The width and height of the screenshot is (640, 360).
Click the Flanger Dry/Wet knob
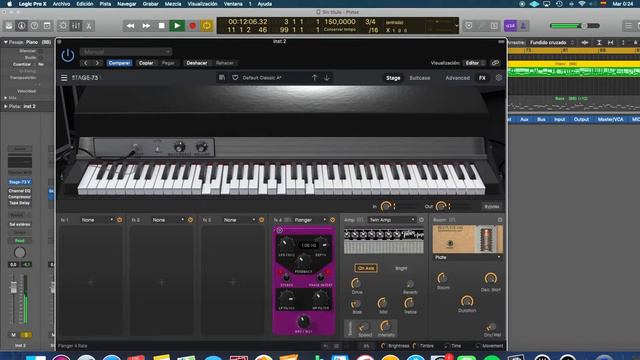303,322
